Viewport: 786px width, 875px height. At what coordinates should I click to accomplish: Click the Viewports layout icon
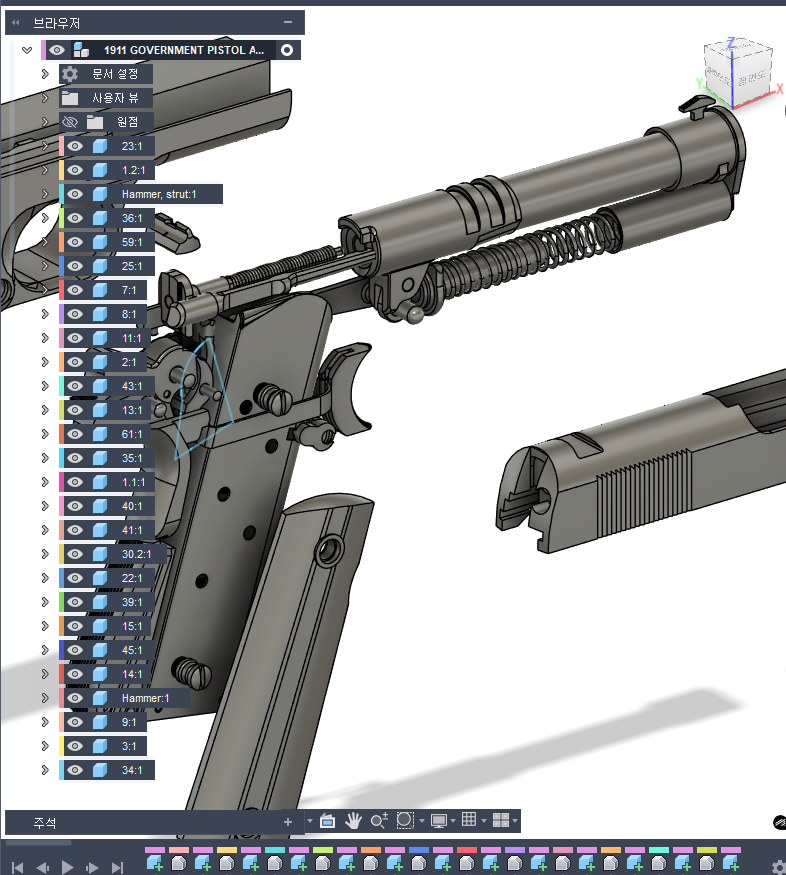501,820
